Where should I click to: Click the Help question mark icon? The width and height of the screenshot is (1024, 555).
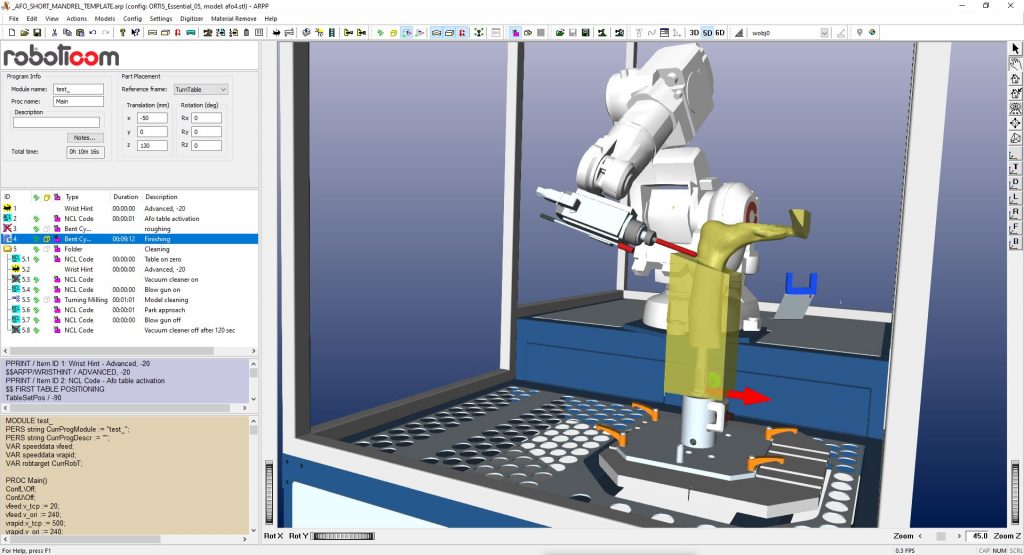click(x=121, y=32)
